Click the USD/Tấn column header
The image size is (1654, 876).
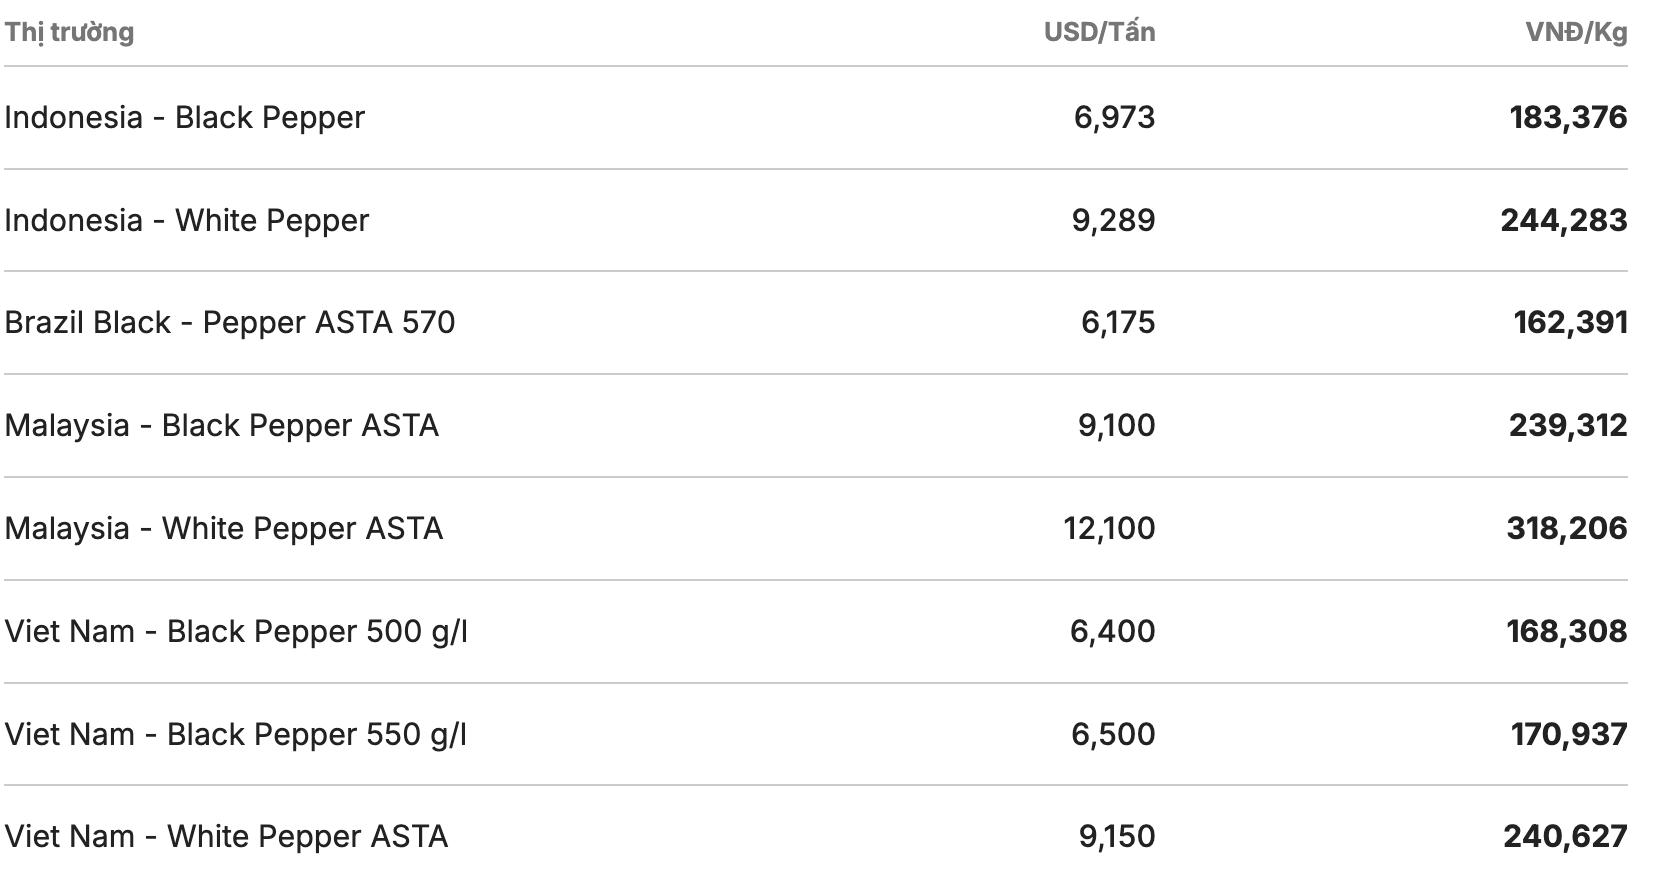point(1099,32)
